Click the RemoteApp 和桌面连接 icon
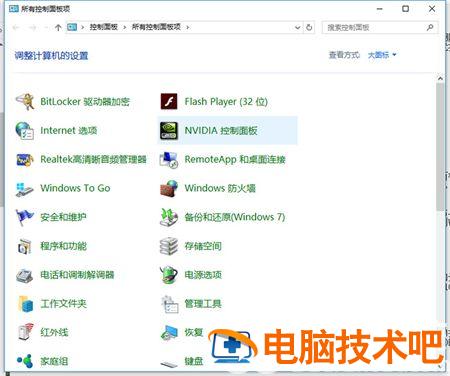This screenshot has width=450, height=376. (169, 159)
